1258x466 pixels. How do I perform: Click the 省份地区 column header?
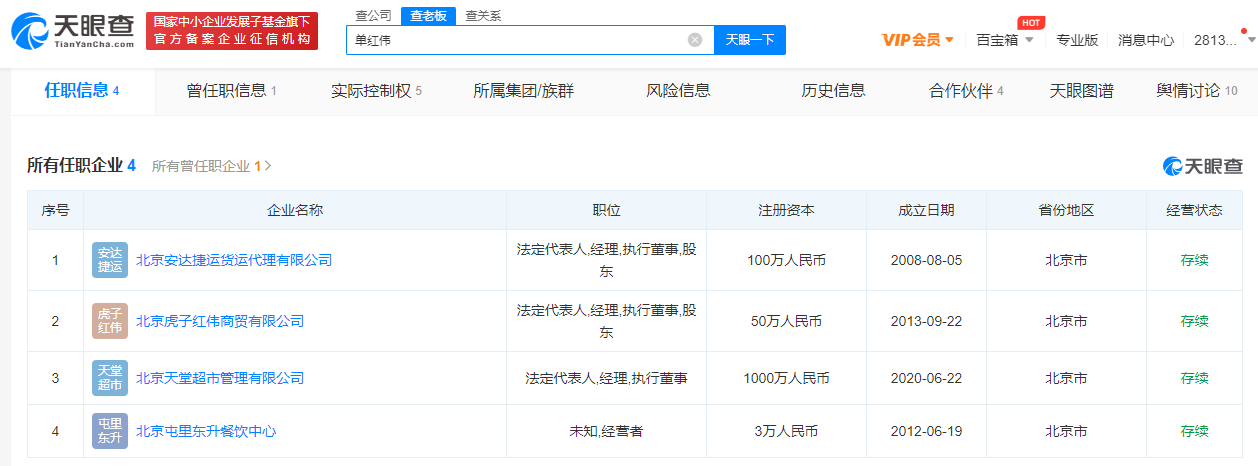click(x=1066, y=210)
